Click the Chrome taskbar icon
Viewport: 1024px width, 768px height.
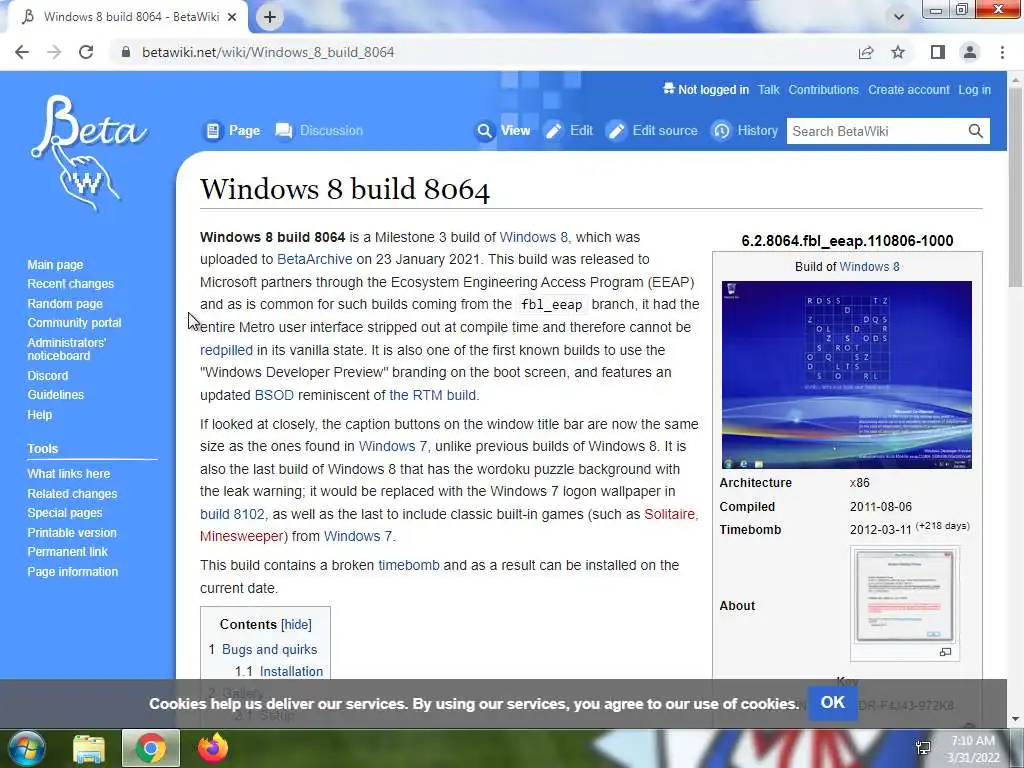pyautogui.click(x=151, y=748)
